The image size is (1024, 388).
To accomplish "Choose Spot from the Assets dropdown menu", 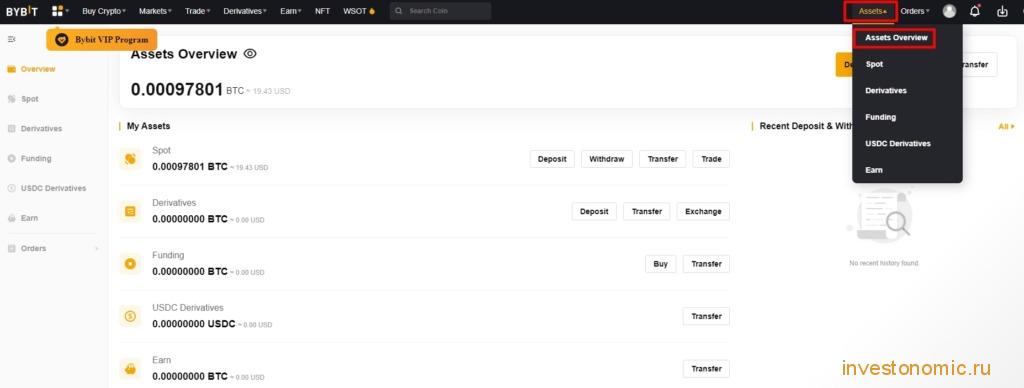I will (874, 64).
